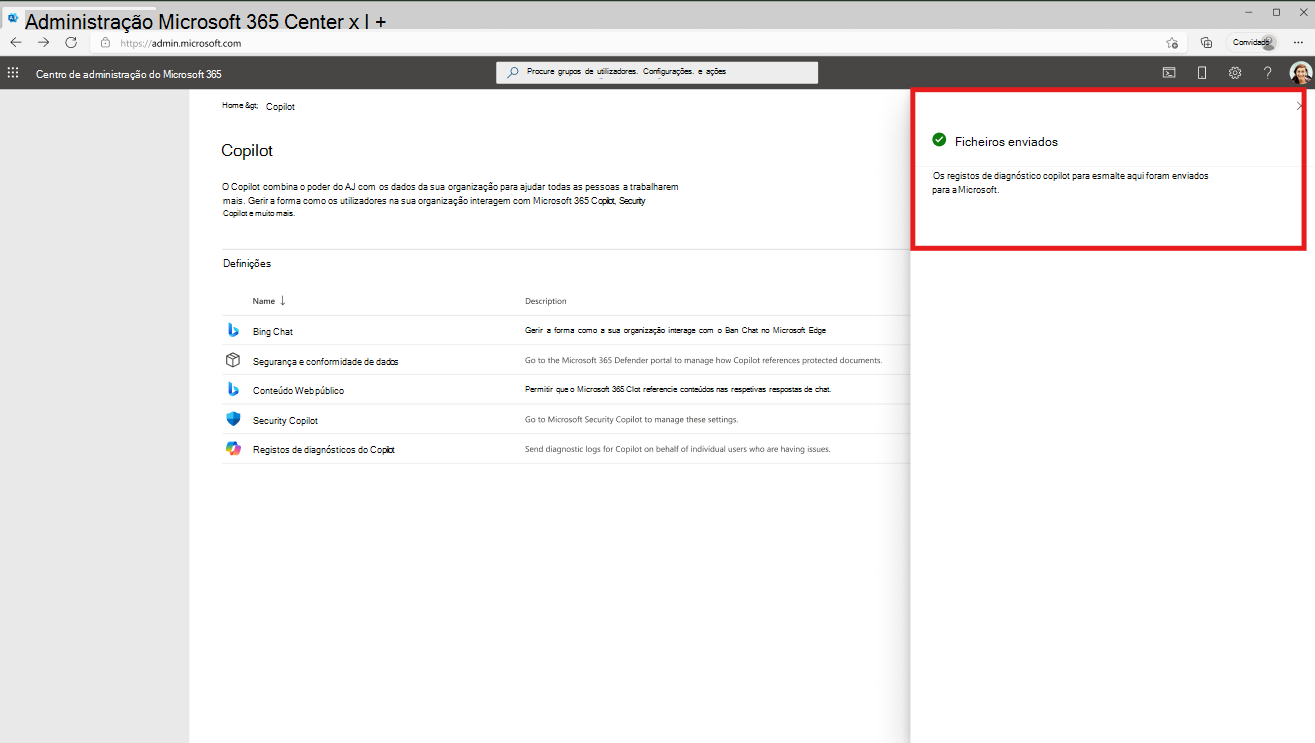Open Conteúdo Web público setting
Image resolution: width=1315 pixels, height=743 pixels.
[x=298, y=391]
